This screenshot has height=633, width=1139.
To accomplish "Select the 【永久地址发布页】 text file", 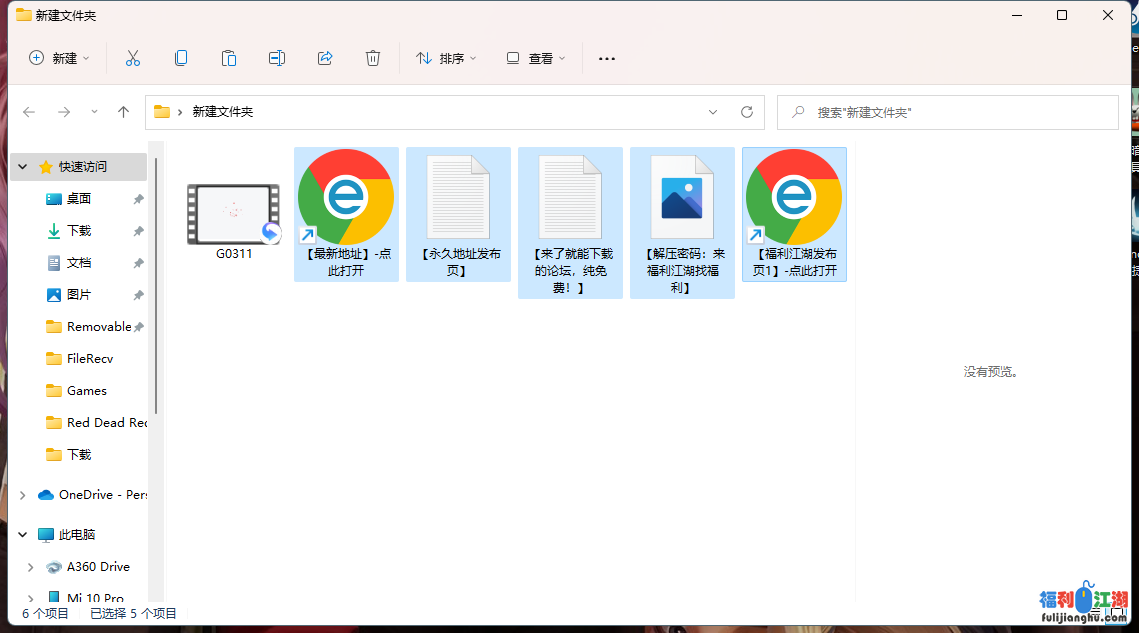I will (458, 215).
